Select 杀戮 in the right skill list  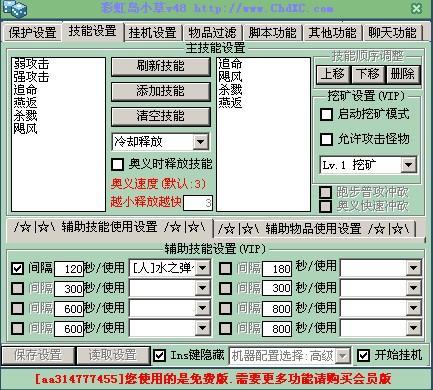coord(230,90)
